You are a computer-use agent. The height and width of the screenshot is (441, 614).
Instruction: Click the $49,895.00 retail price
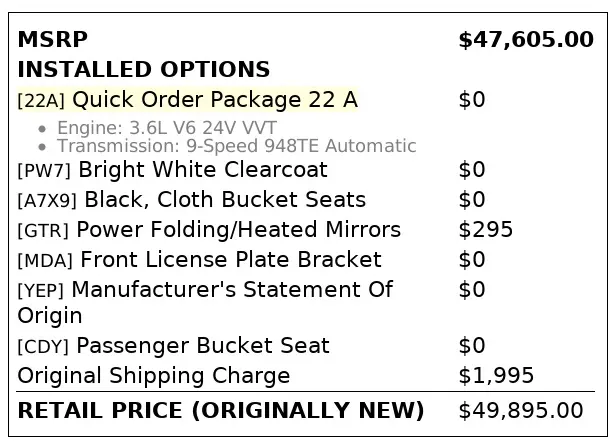click(x=520, y=410)
